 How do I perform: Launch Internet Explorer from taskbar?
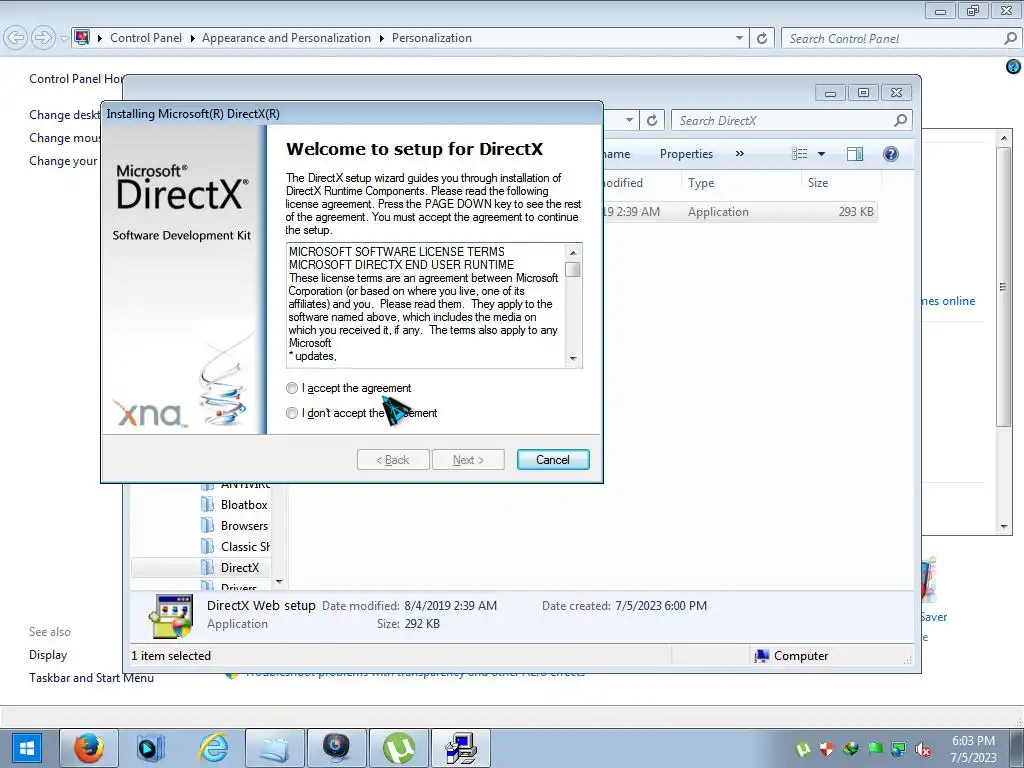(x=213, y=748)
